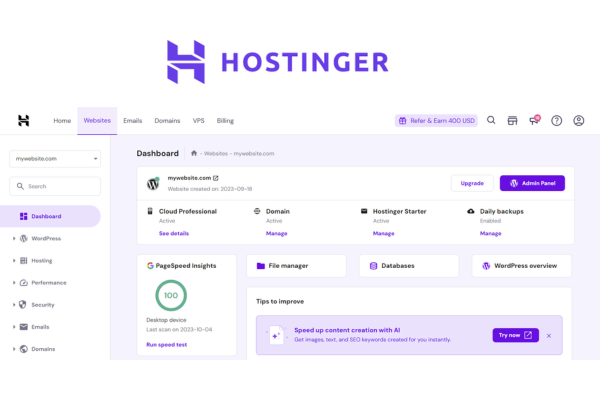Screen dimensions: 600x400
Task: Click the Daily backups cloud icon
Action: pos(471,211)
